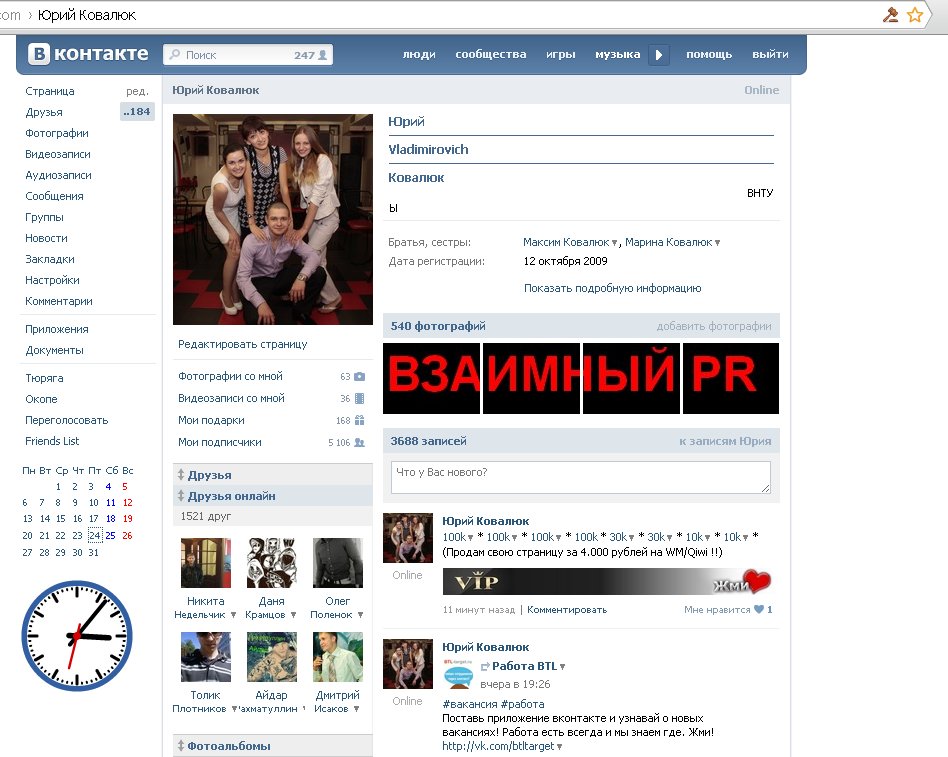Viewport: 948px width, 757px height.
Task: Click the VIP Жми banner
Action: pyautogui.click(x=607, y=582)
